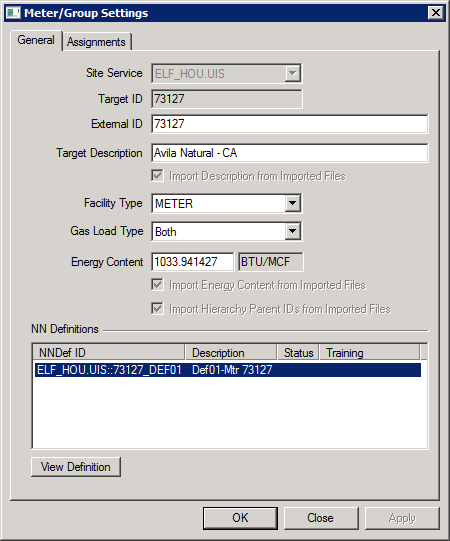Expand the Gas Load Type dropdown arrow
The width and height of the screenshot is (450, 541).
(x=292, y=231)
